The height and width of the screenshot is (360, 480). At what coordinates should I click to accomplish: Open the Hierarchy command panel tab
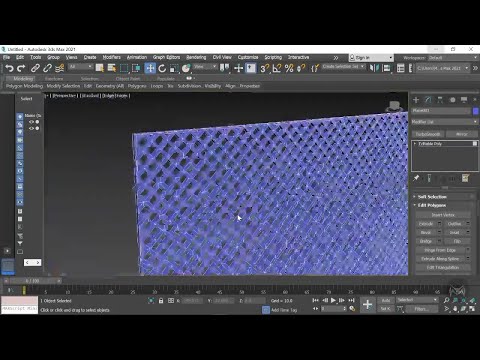(440, 100)
